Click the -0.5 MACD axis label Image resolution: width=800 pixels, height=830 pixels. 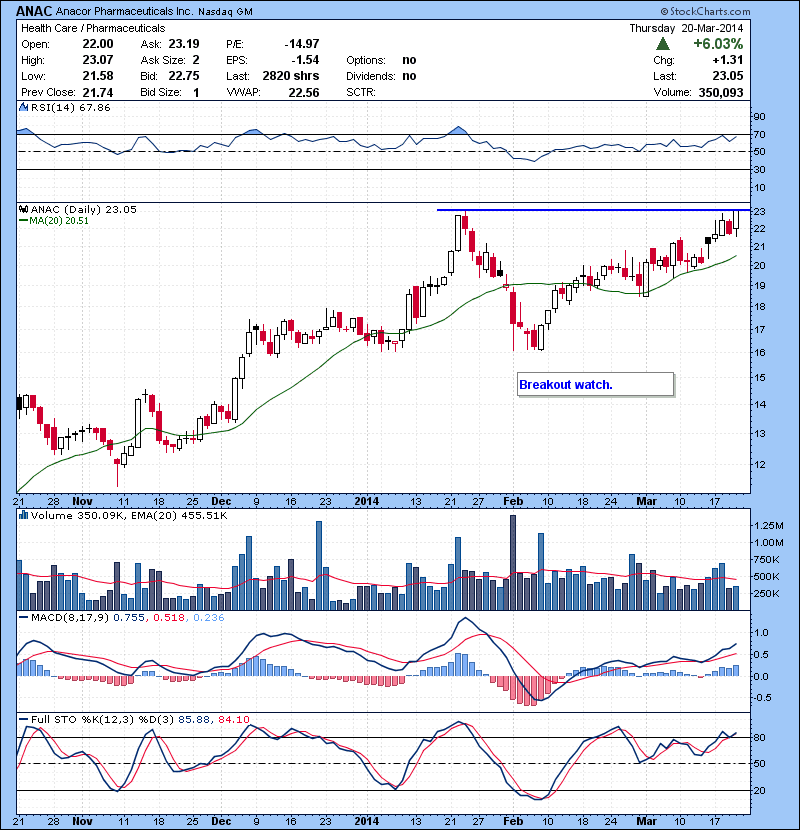(x=761, y=698)
